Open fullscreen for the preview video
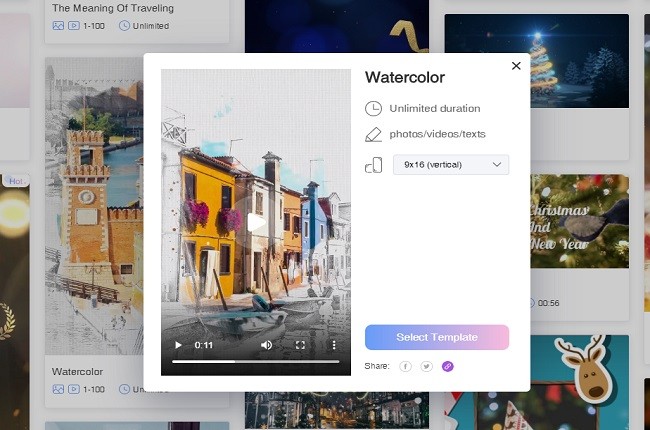Screen dimensions: 650x430 pyautogui.click(x=300, y=345)
